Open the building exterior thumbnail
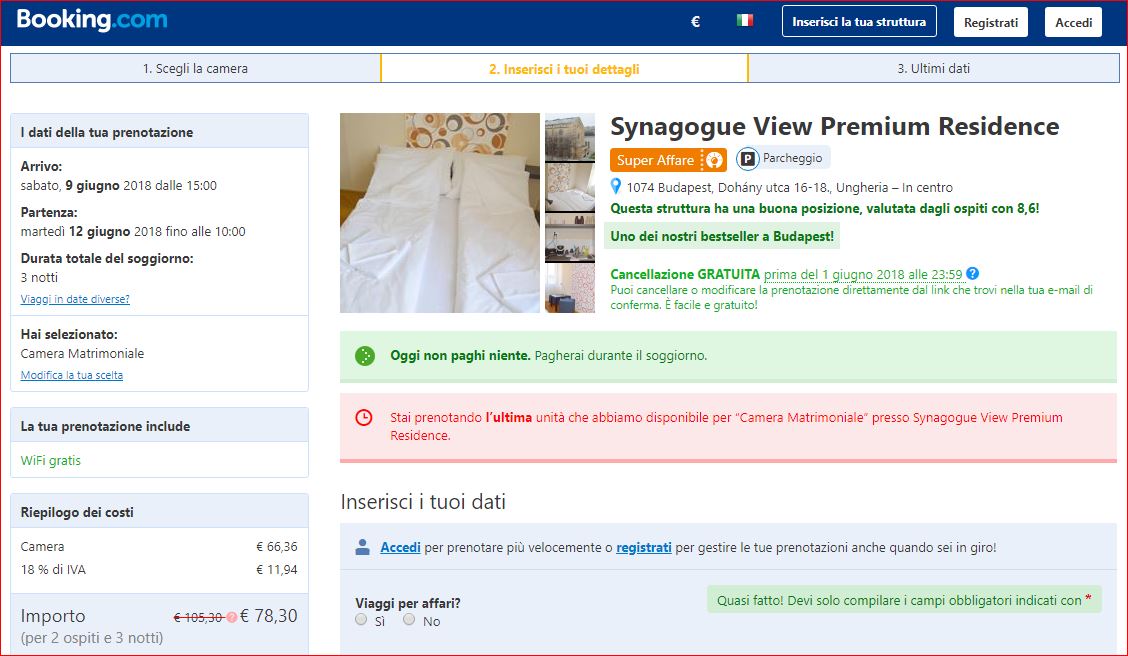This screenshot has height=656, width=1128. 570,137
